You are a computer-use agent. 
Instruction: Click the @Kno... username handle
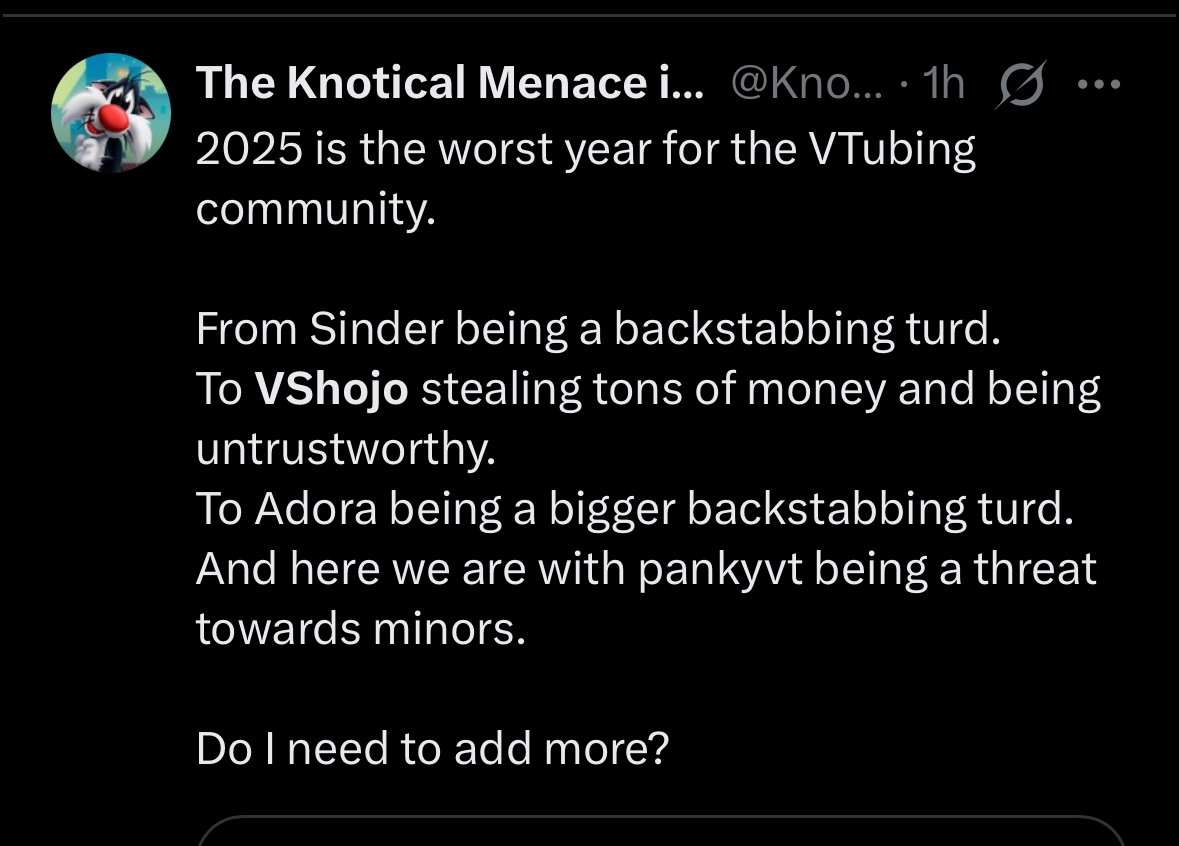click(x=808, y=85)
